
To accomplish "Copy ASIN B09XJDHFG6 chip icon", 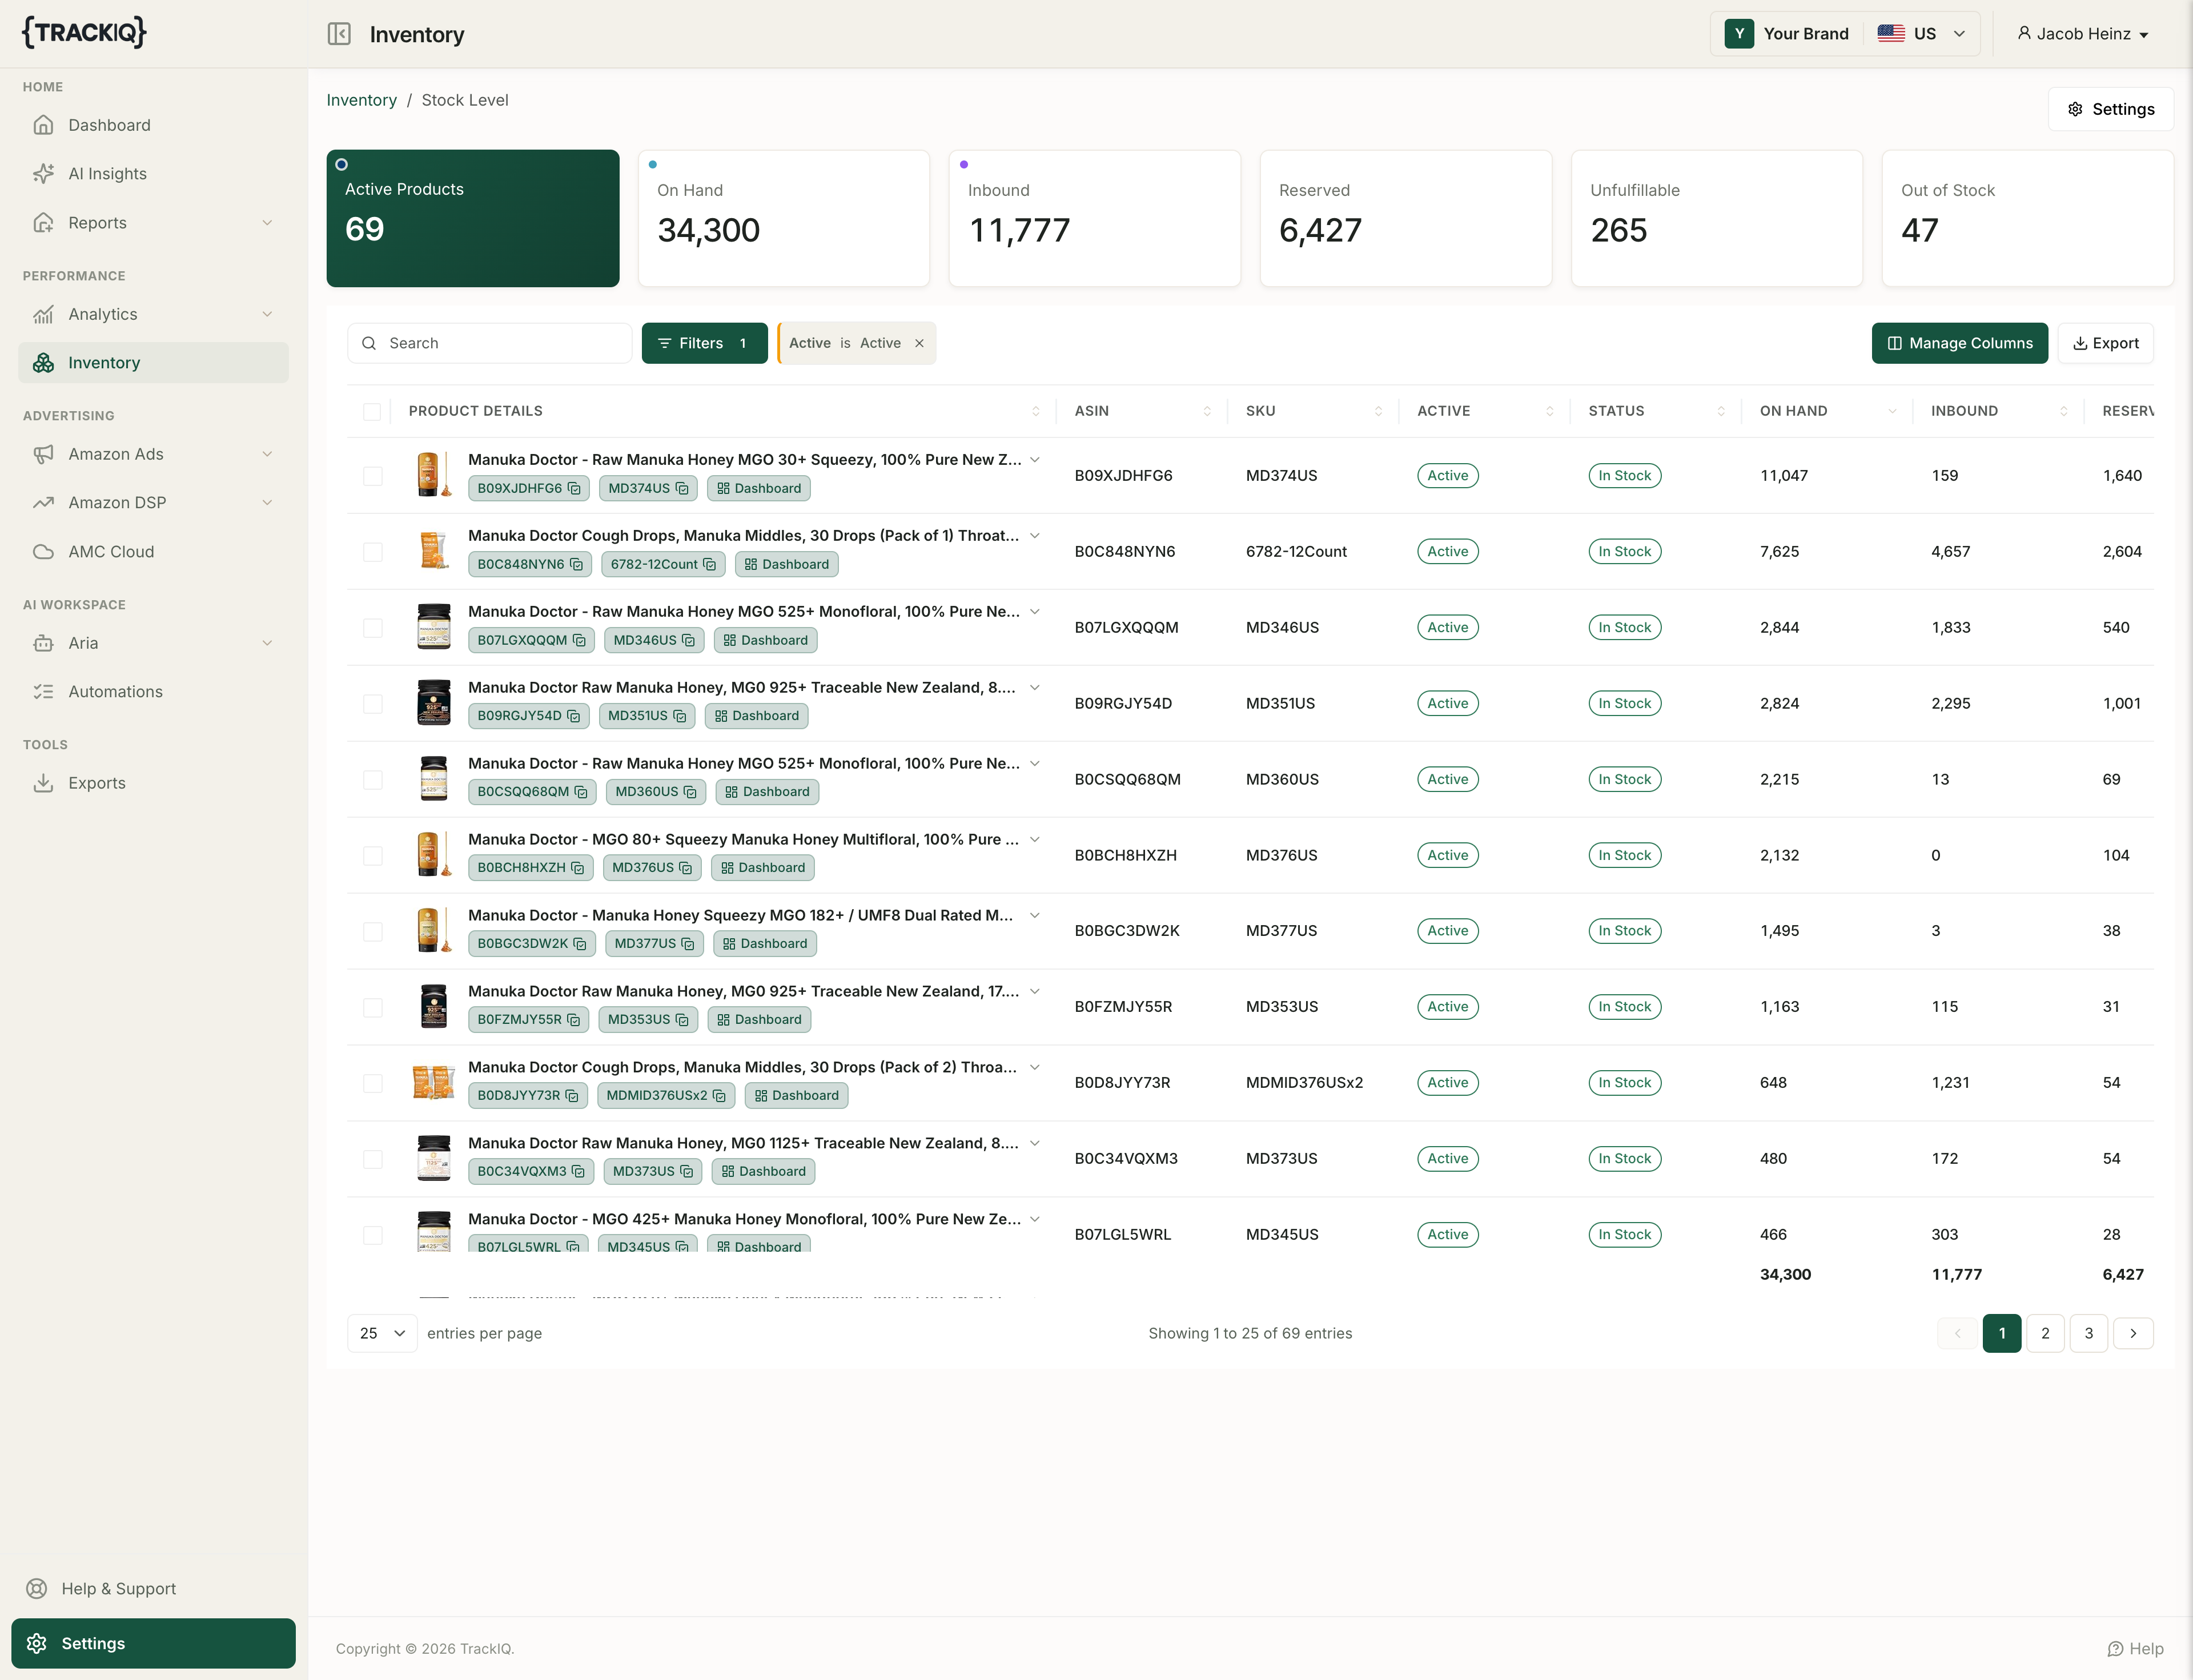I will pyautogui.click(x=574, y=489).
